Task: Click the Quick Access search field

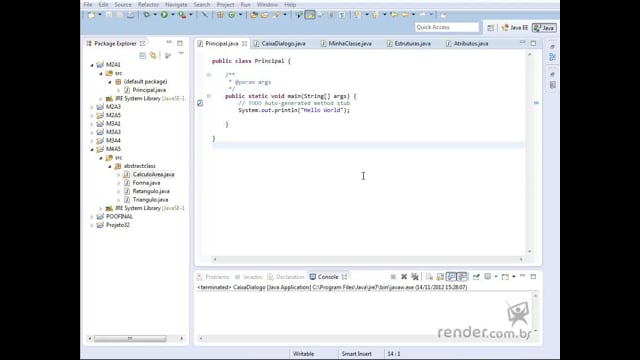Action: (x=447, y=27)
